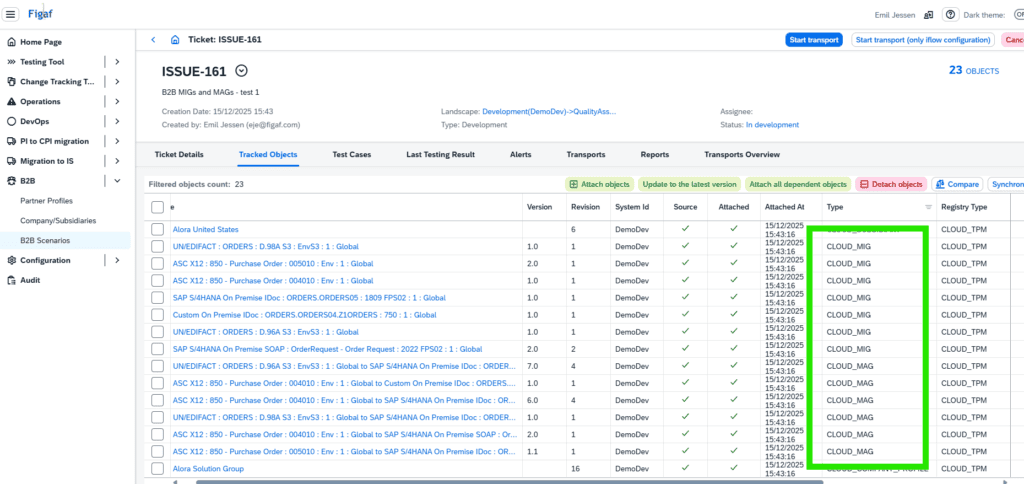Click the Detach objects button
The height and width of the screenshot is (484, 1024).
(x=891, y=184)
